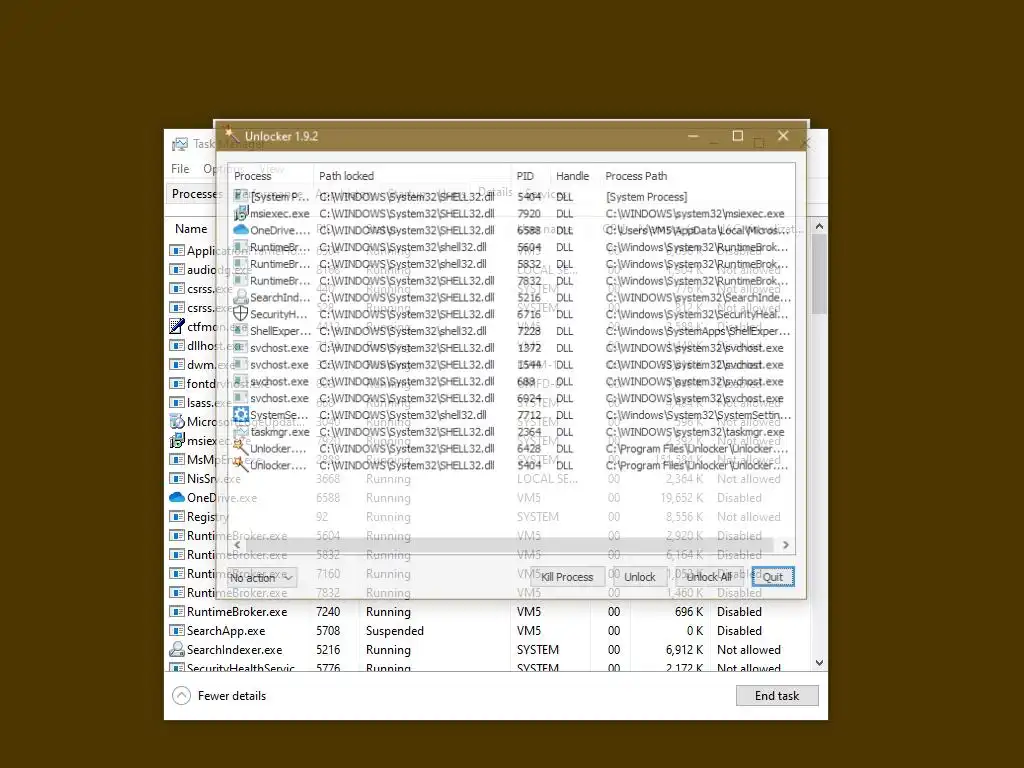This screenshot has width=1024, height=768.
Task: Select the [System P... icon in Unlocker
Action: [240, 196]
